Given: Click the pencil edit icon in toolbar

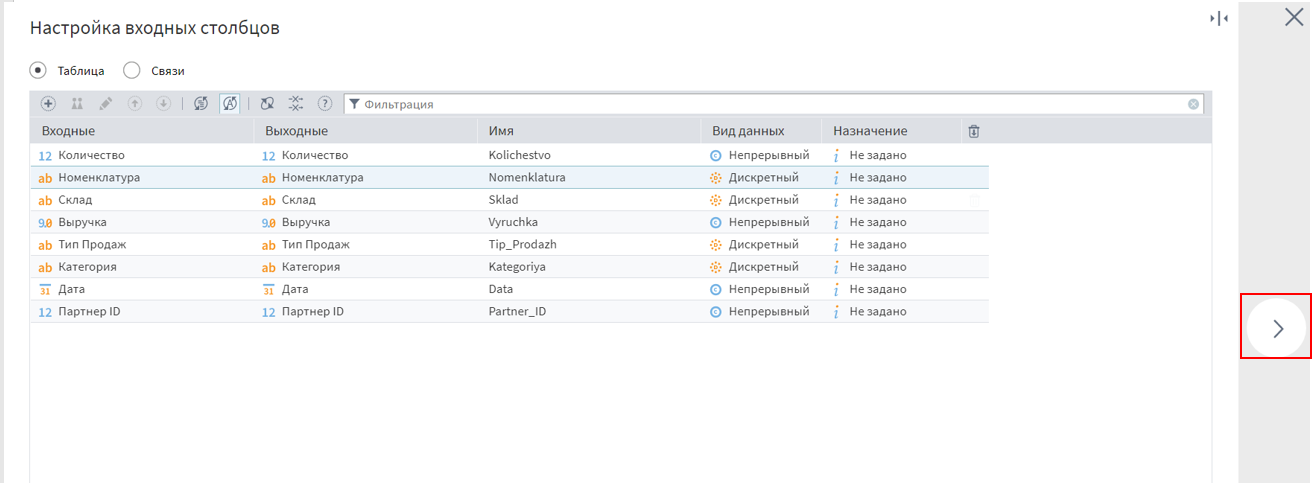Looking at the screenshot, I should click(106, 104).
